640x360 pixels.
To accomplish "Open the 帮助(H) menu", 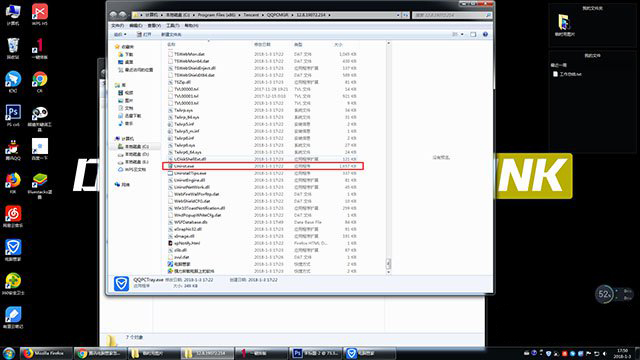I will (191, 25).
